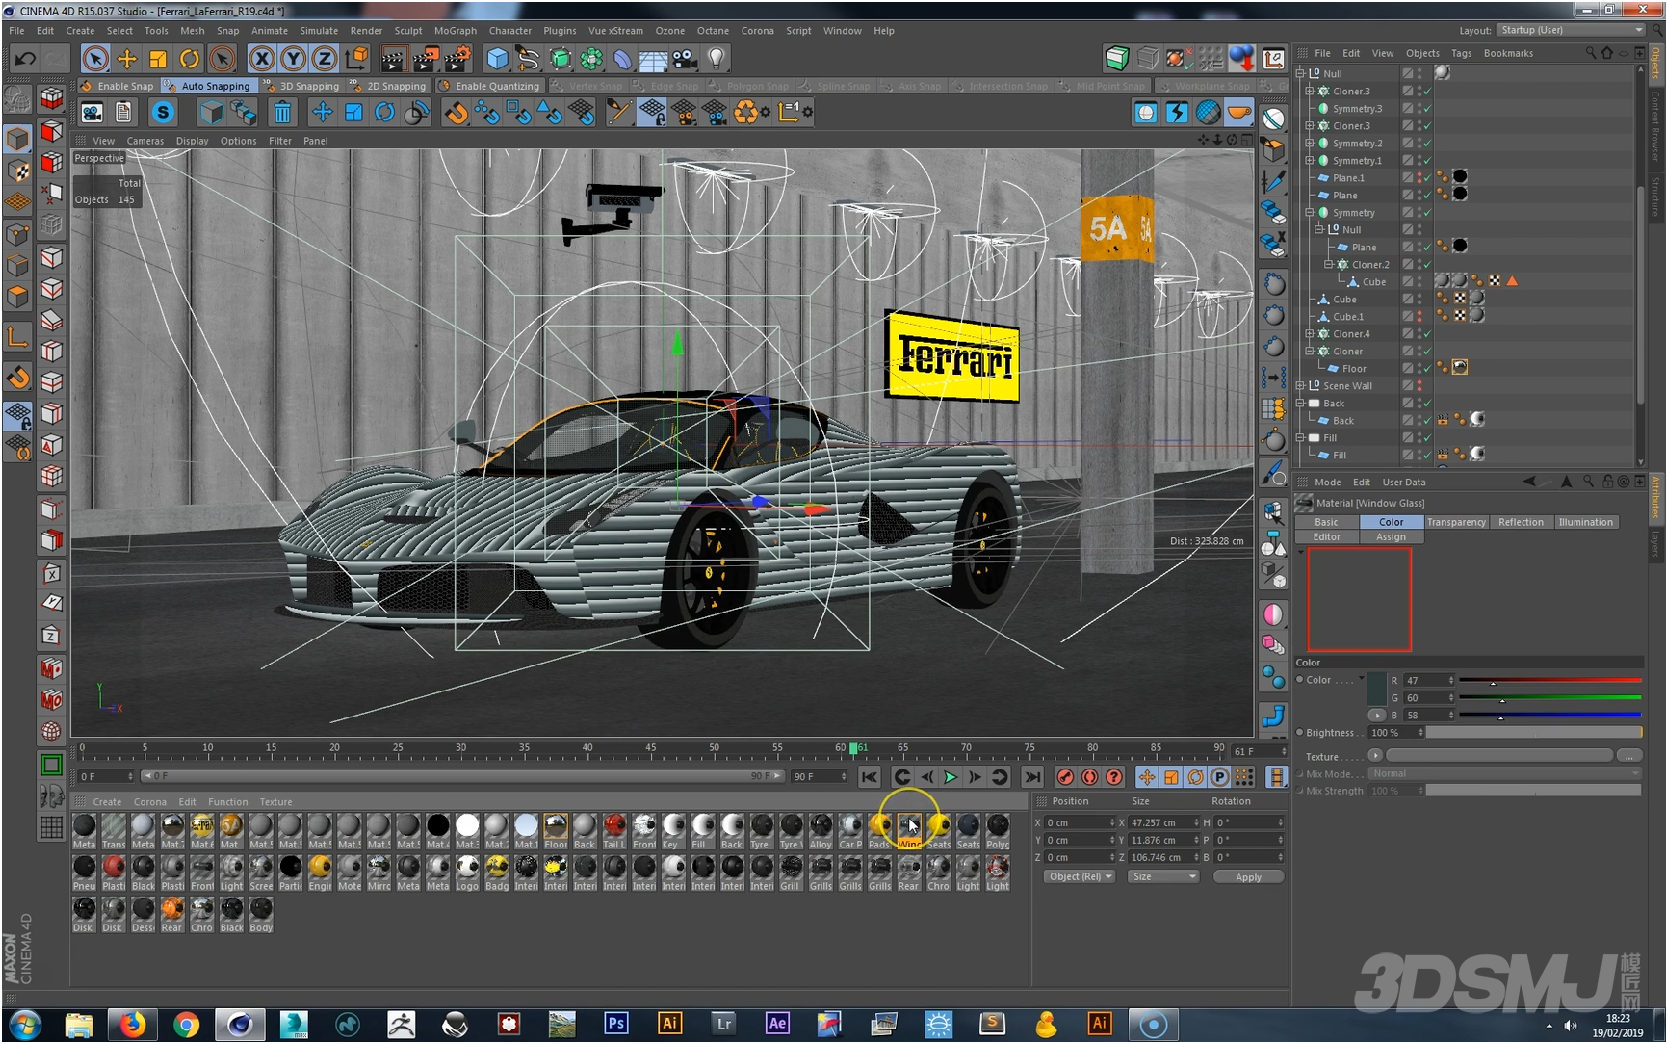Image resolution: width=1668 pixels, height=1044 pixels.
Task: Click the Light bulb object icon
Action: click(x=716, y=59)
